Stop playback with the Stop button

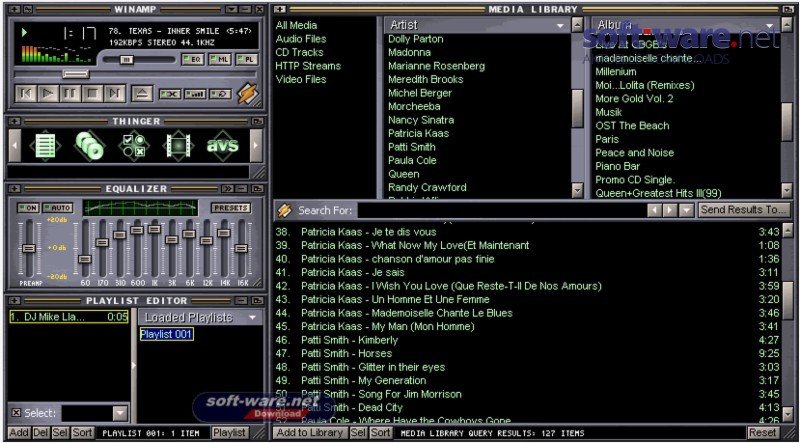[92, 93]
